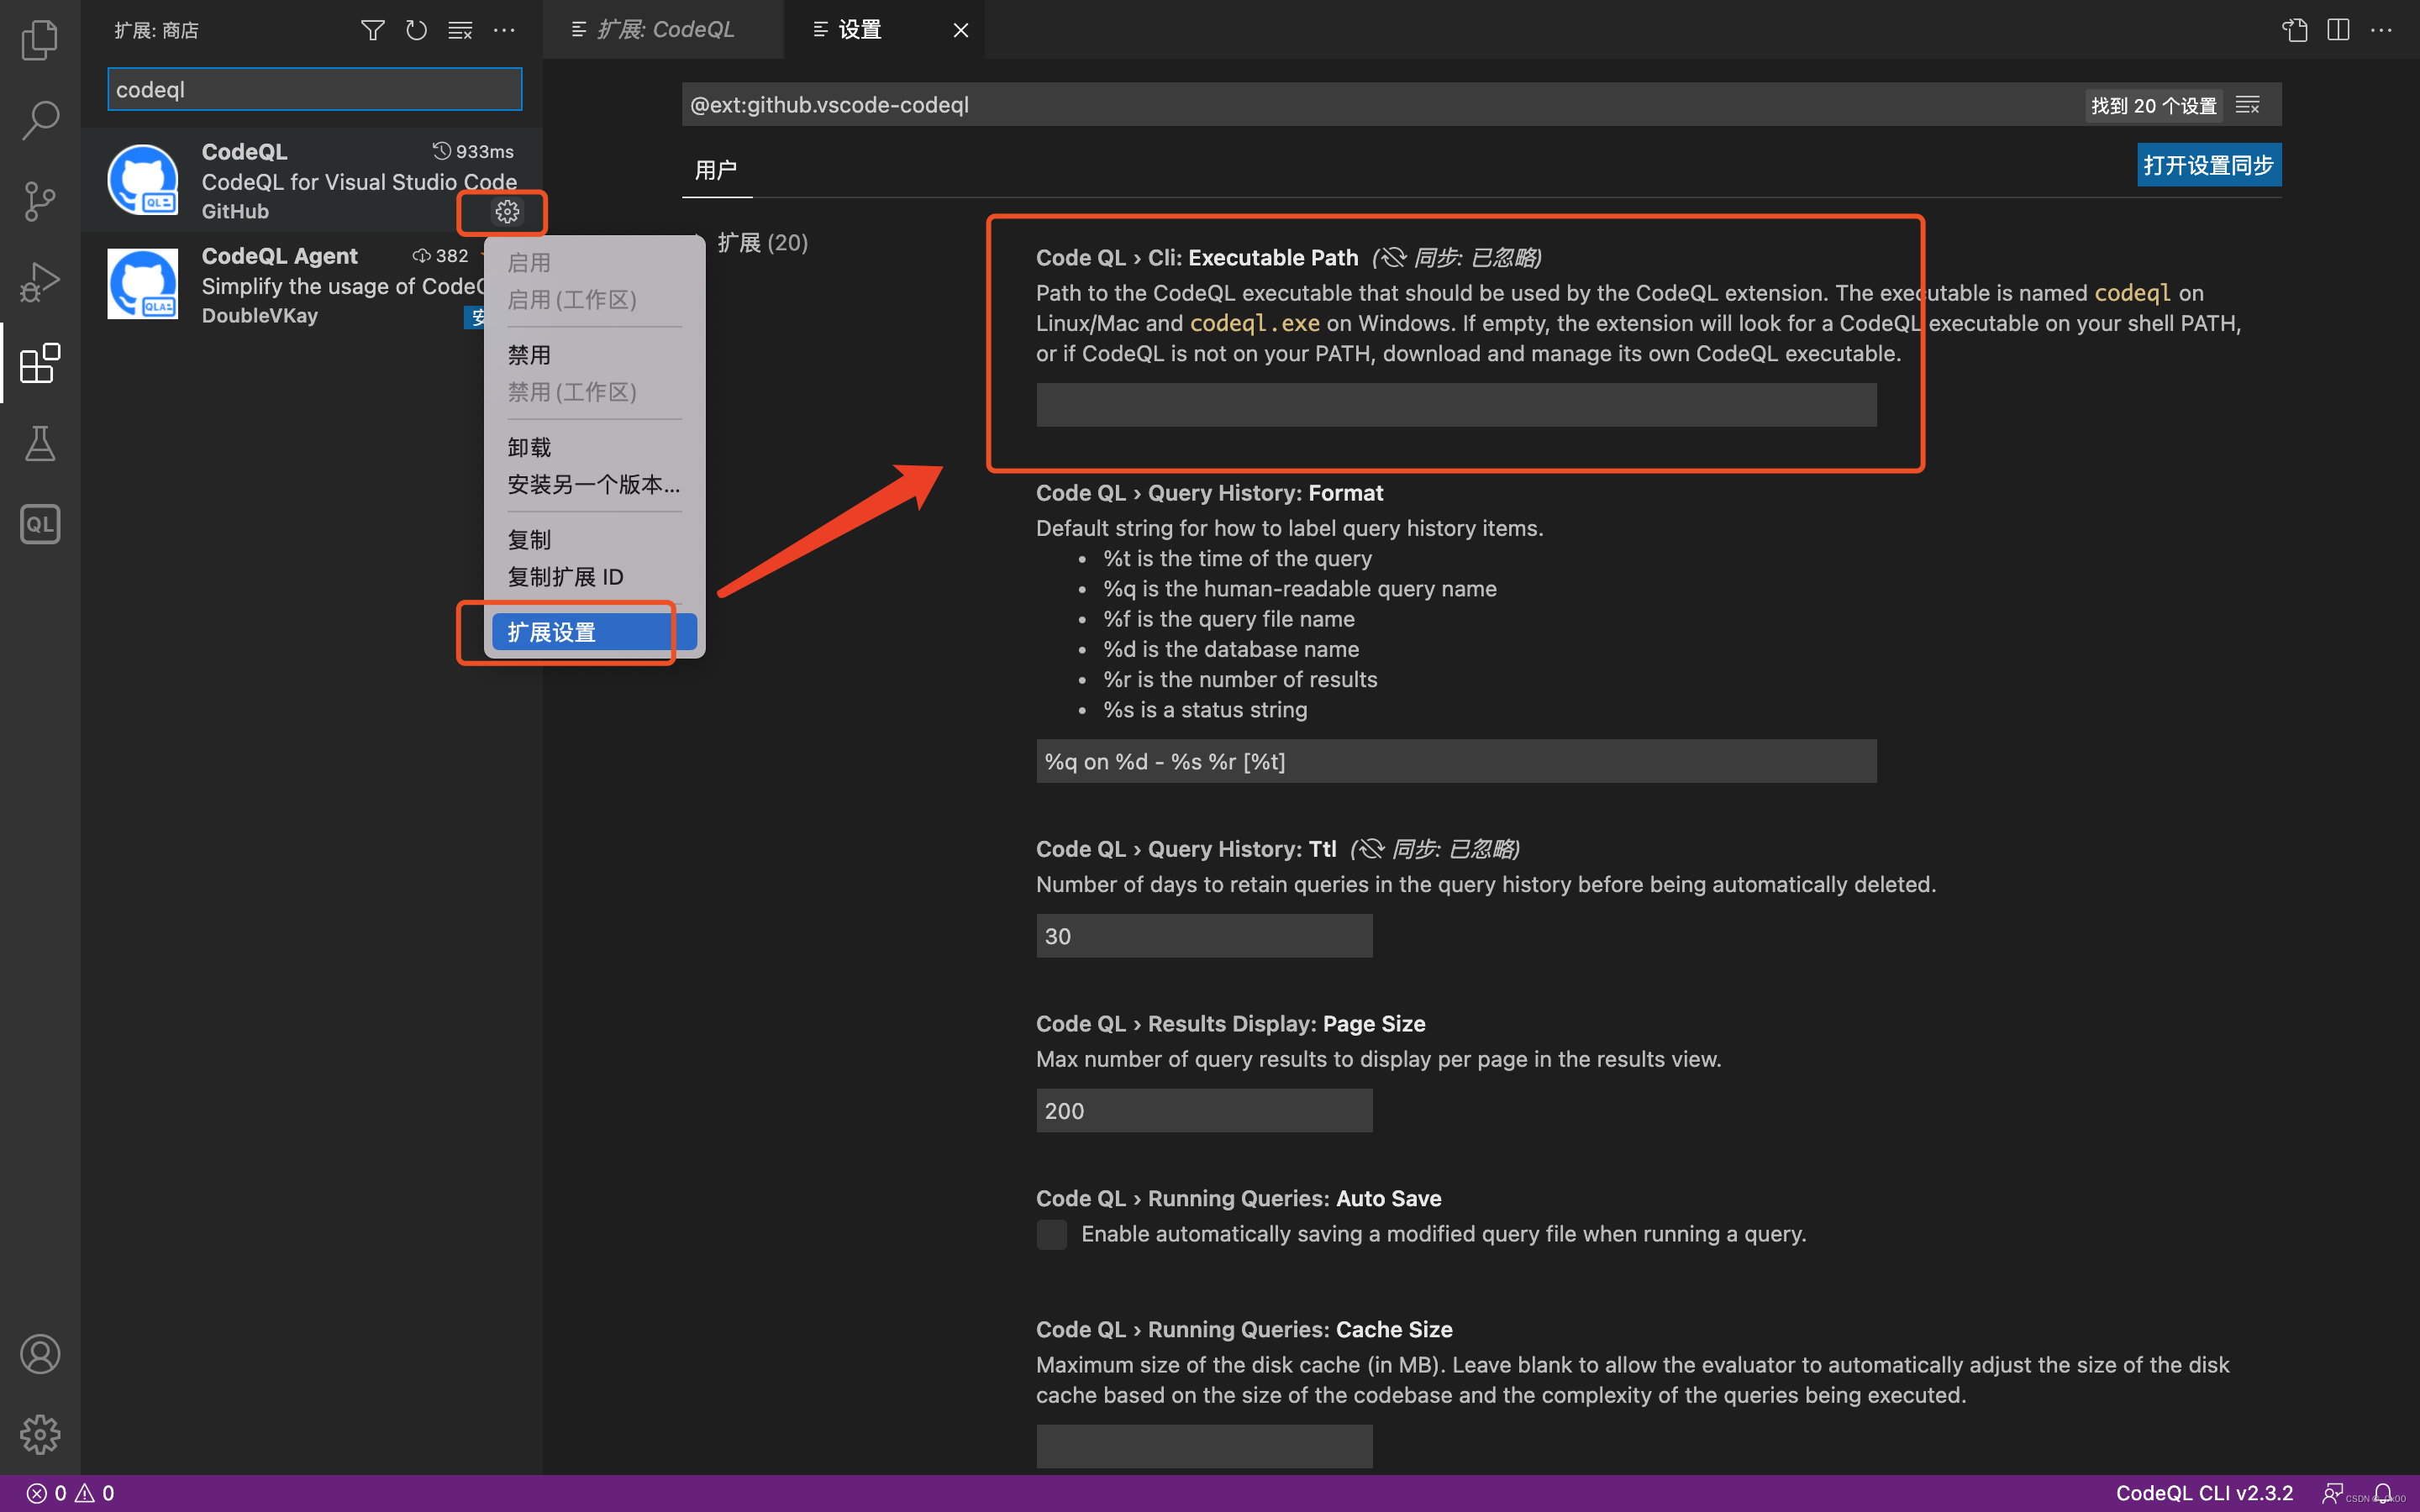This screenshot has height=1512, width=2420.
Task: Toggle Running Queries Auto Save checkbox
Action: pos(1051,1234)
